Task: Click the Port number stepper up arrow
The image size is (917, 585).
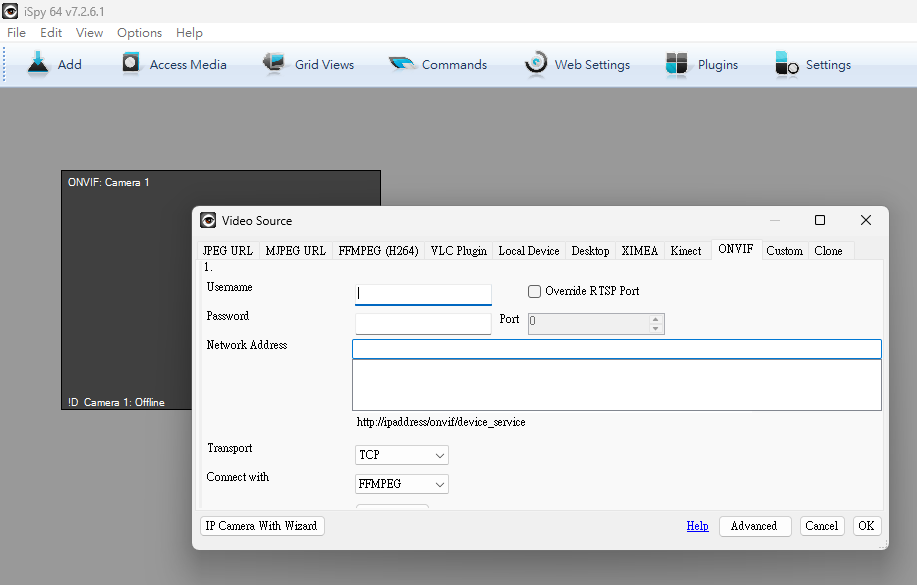Action: pyautogui.click(x=656, y=319)
